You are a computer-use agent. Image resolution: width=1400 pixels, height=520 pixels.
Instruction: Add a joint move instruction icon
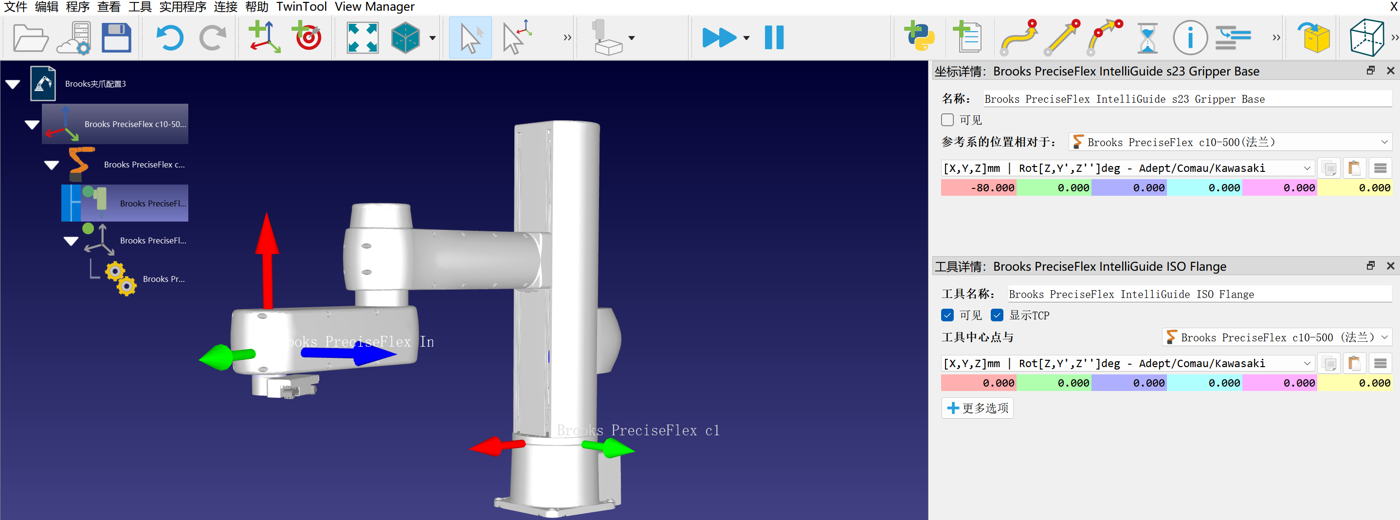pos(1018,38)
